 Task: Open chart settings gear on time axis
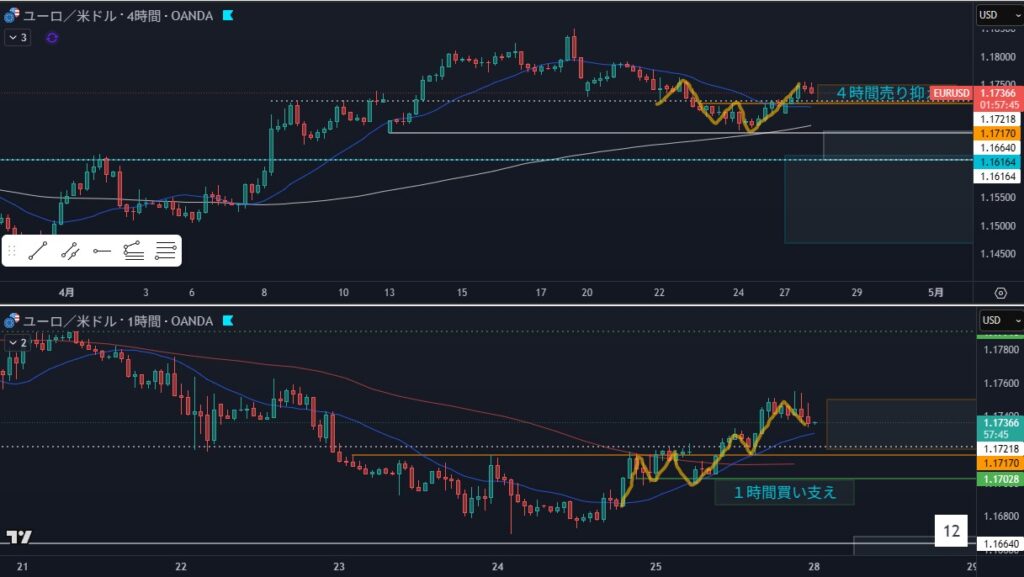point(1000,293)
